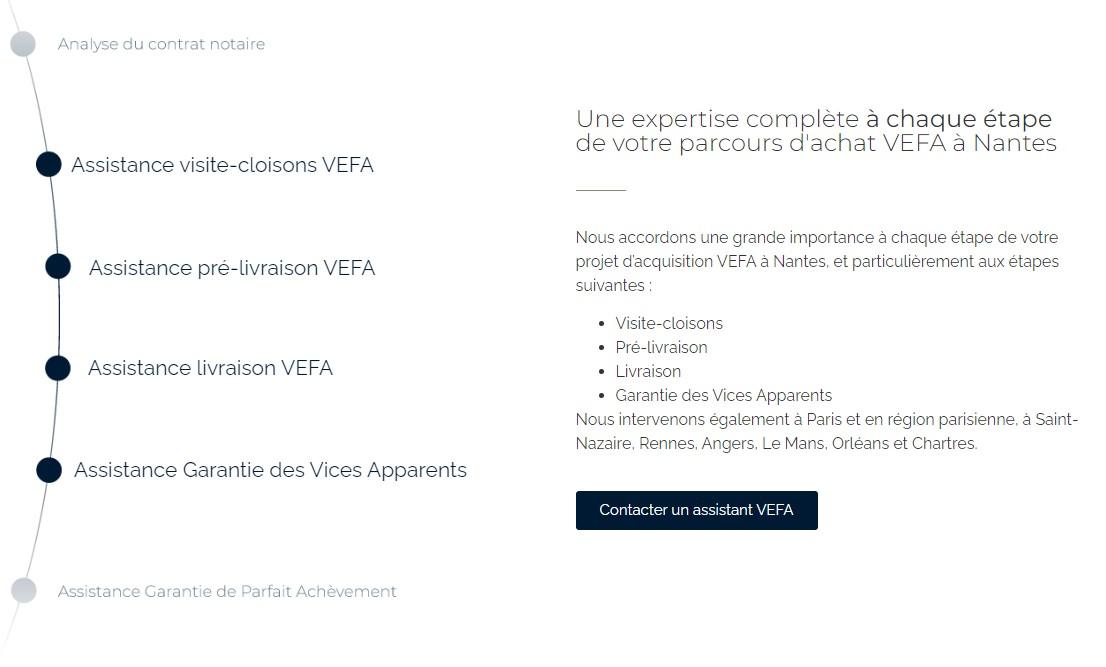Select the Assistance livraison VEFA step dot
This screenshot has width=1106, height=667.
(x=58, y=368)
